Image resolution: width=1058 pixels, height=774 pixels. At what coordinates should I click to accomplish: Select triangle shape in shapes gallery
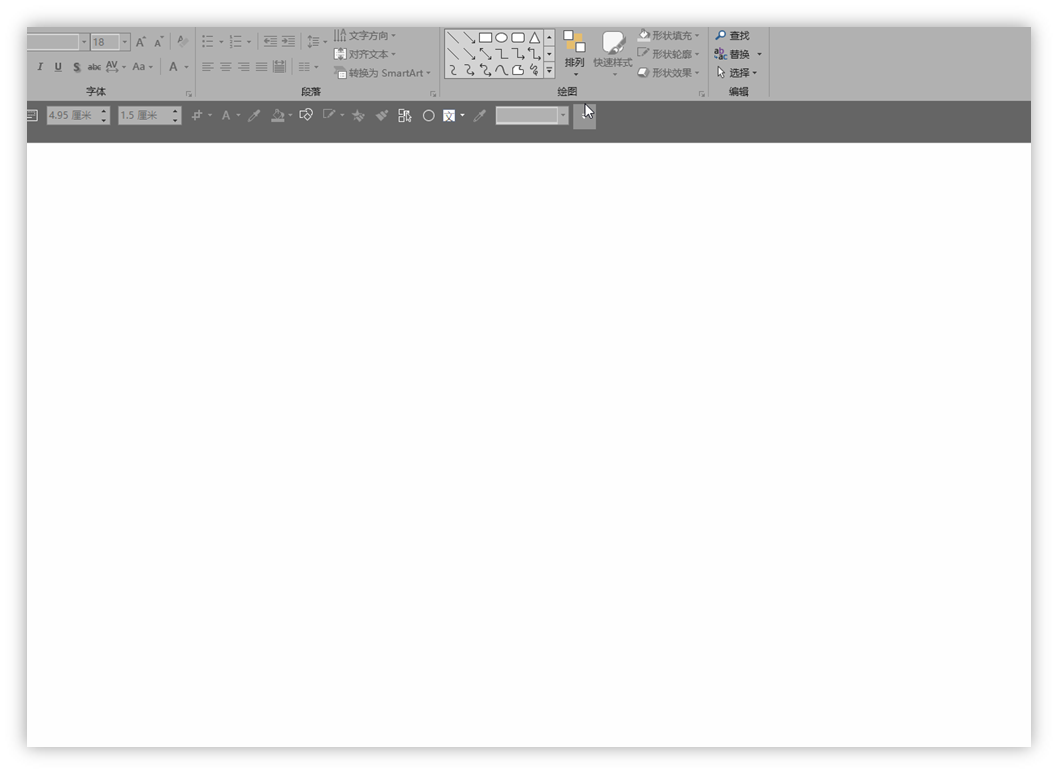[x=534, y=38]
